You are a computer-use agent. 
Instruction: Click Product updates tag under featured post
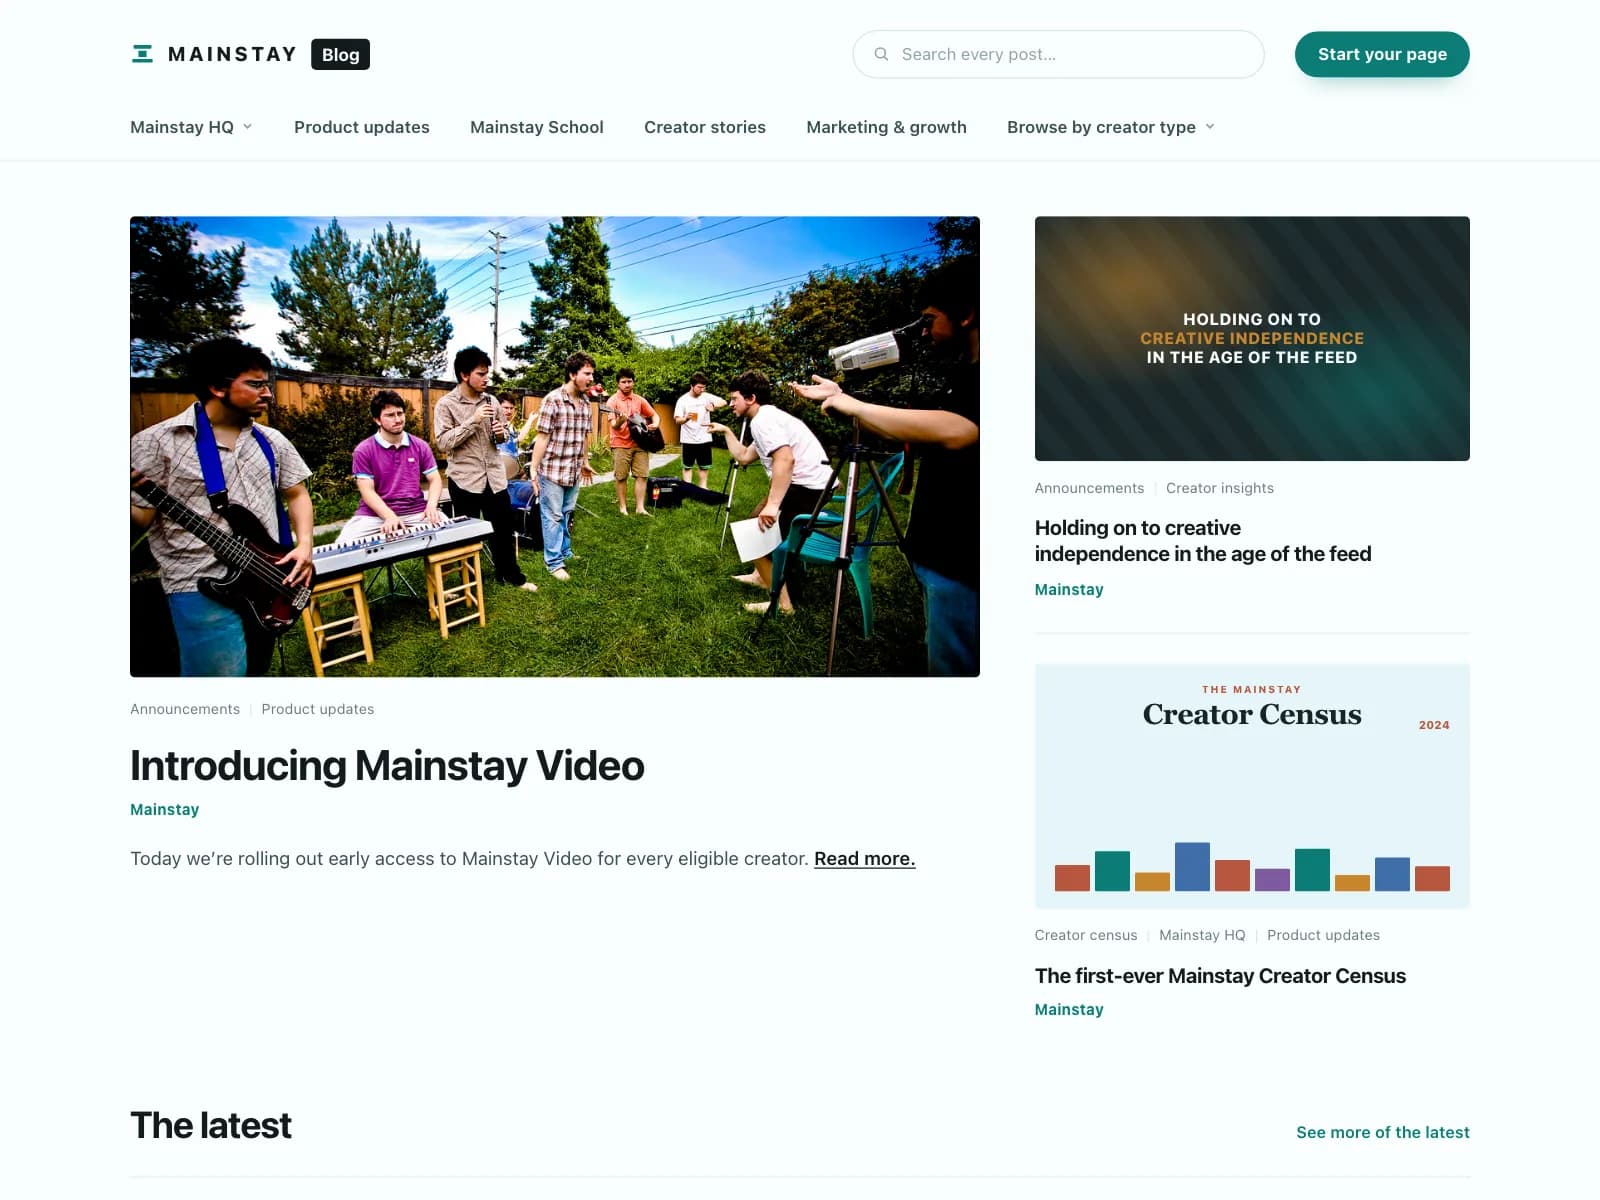coord(318,709)
